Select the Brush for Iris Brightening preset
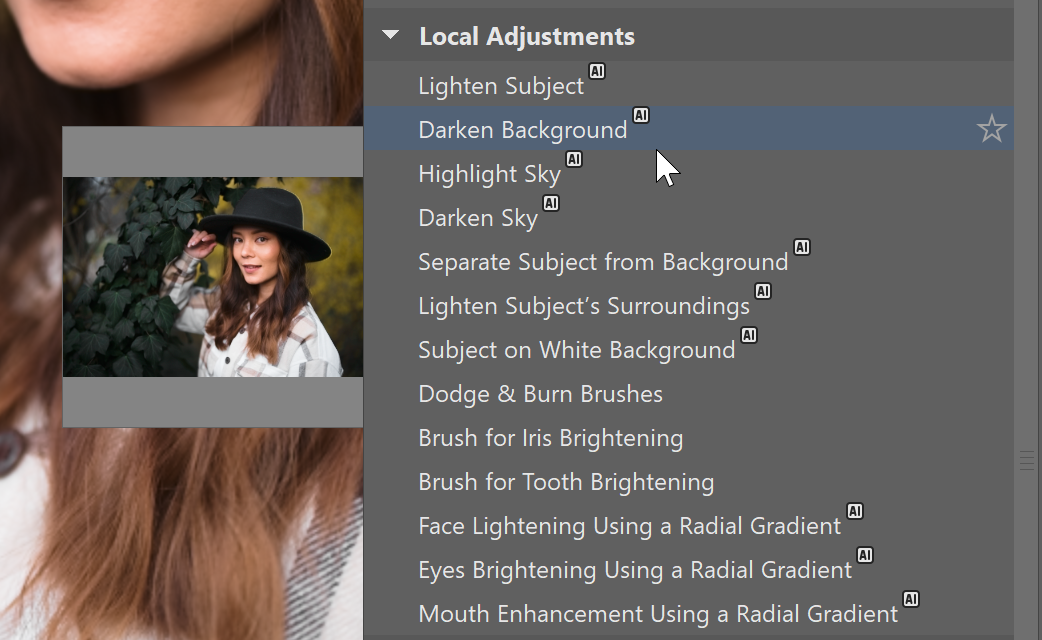Image resolution: width=1042 pixels, height=640 pixels. click(x=550, y=437)
